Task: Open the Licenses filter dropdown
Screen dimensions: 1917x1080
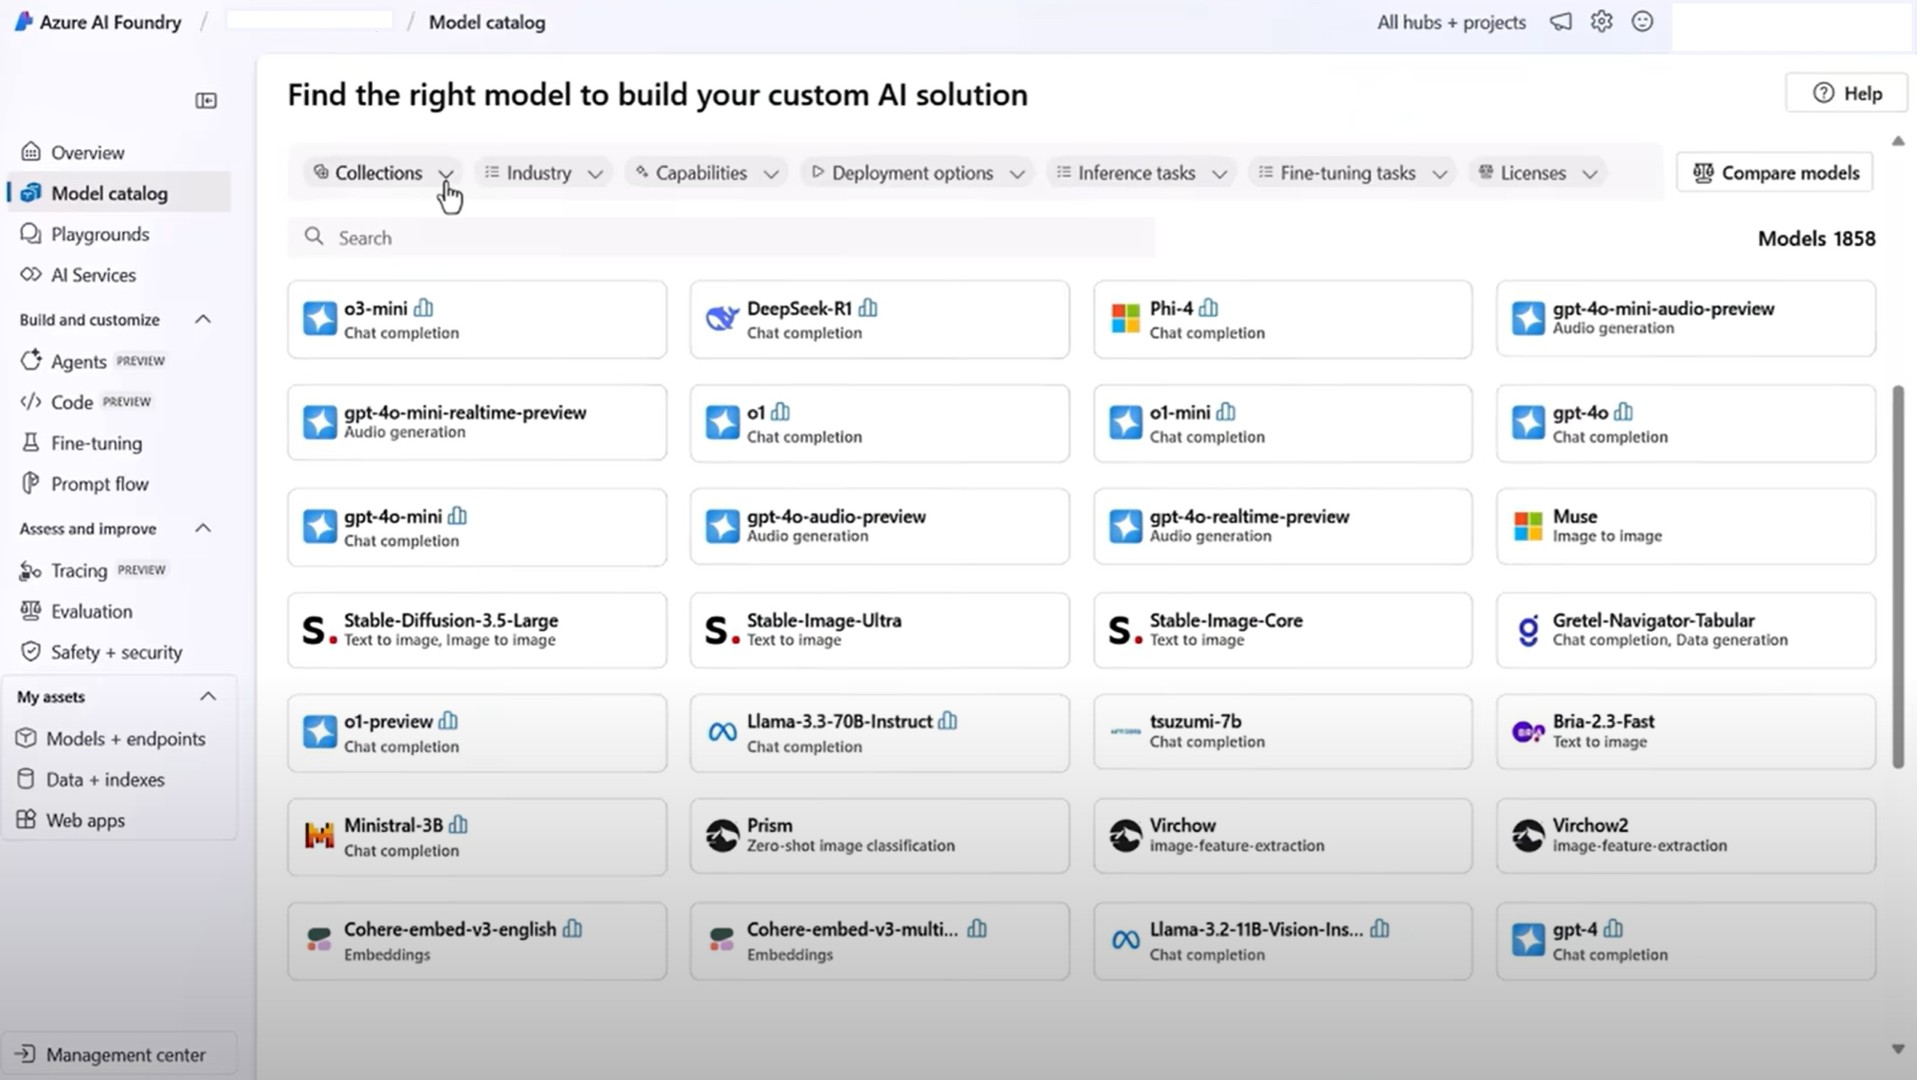Action: coord(1536,172)
